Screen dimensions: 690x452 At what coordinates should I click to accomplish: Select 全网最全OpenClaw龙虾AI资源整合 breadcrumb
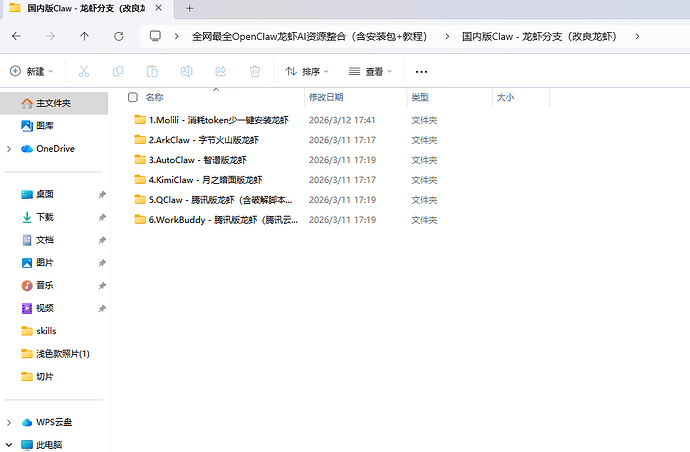click(x=310, y=37)
